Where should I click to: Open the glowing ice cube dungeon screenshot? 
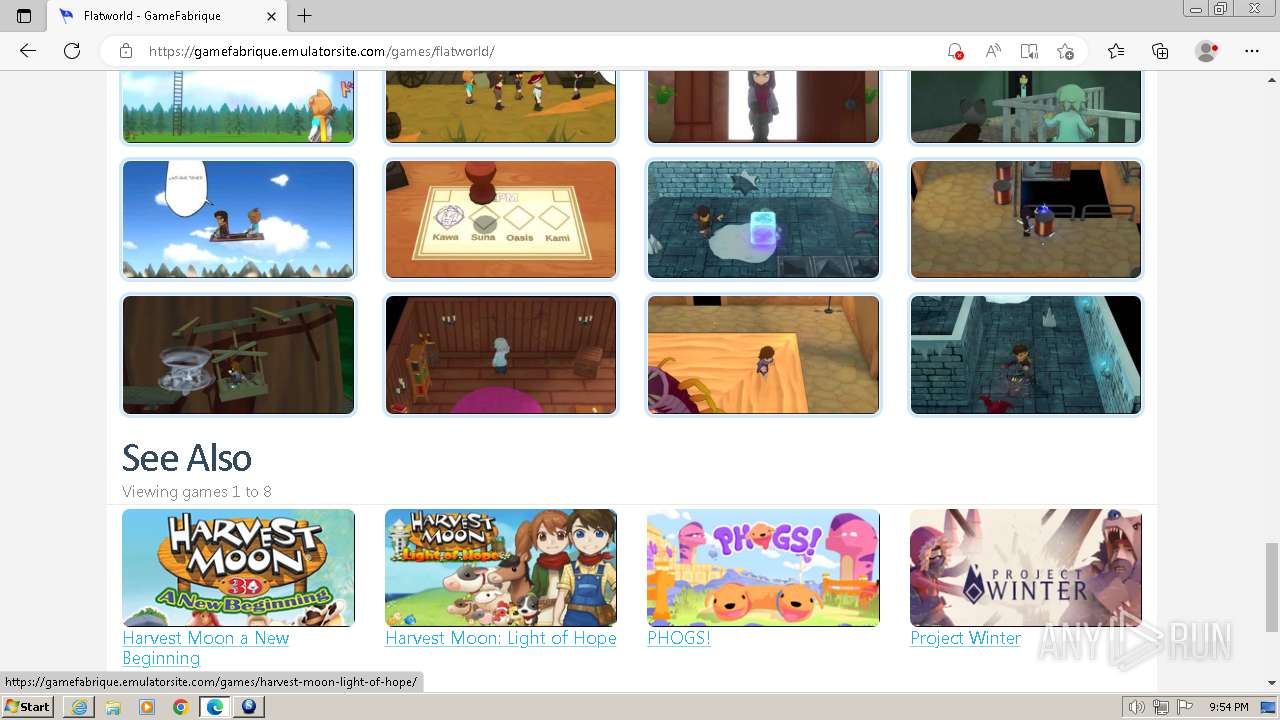point(763,219)
